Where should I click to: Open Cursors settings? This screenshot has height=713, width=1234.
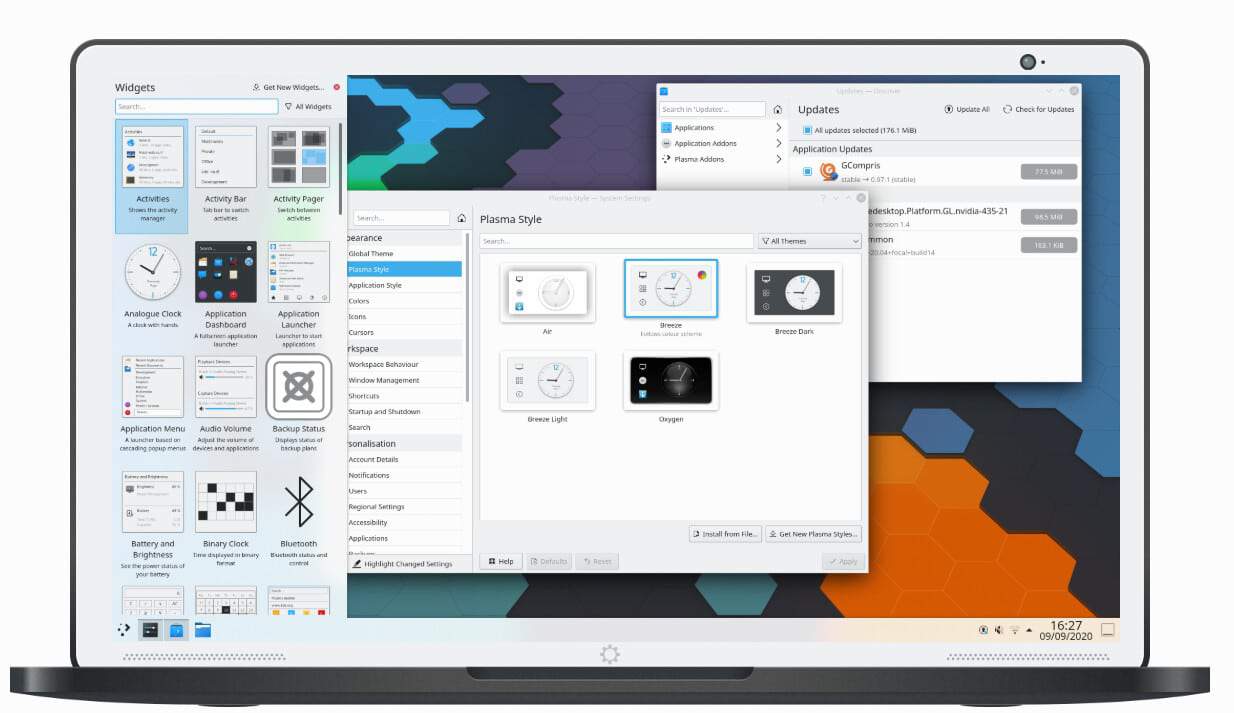(405, 332)
